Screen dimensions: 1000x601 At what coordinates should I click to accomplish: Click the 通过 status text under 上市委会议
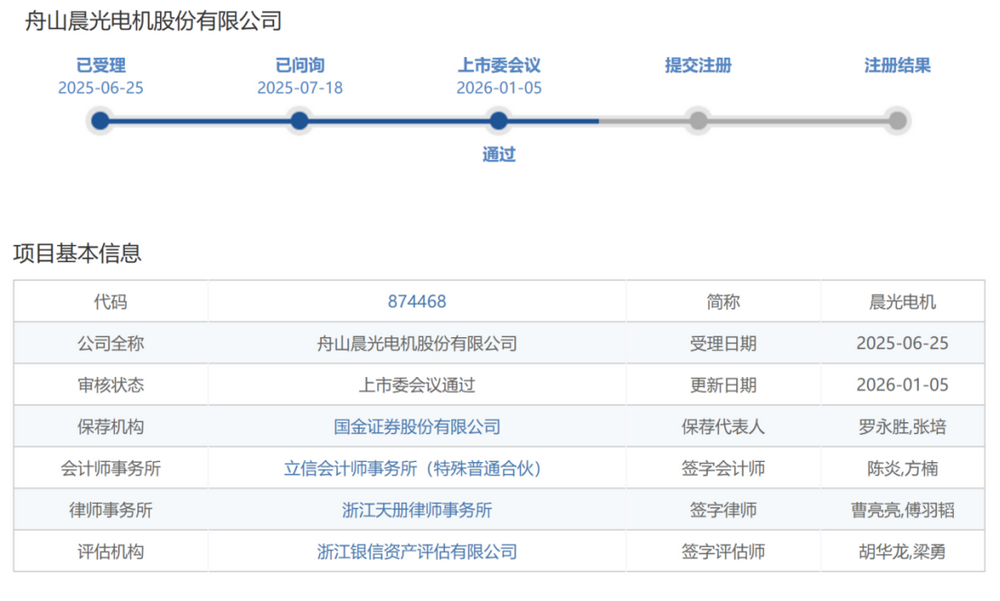point(498,155)
